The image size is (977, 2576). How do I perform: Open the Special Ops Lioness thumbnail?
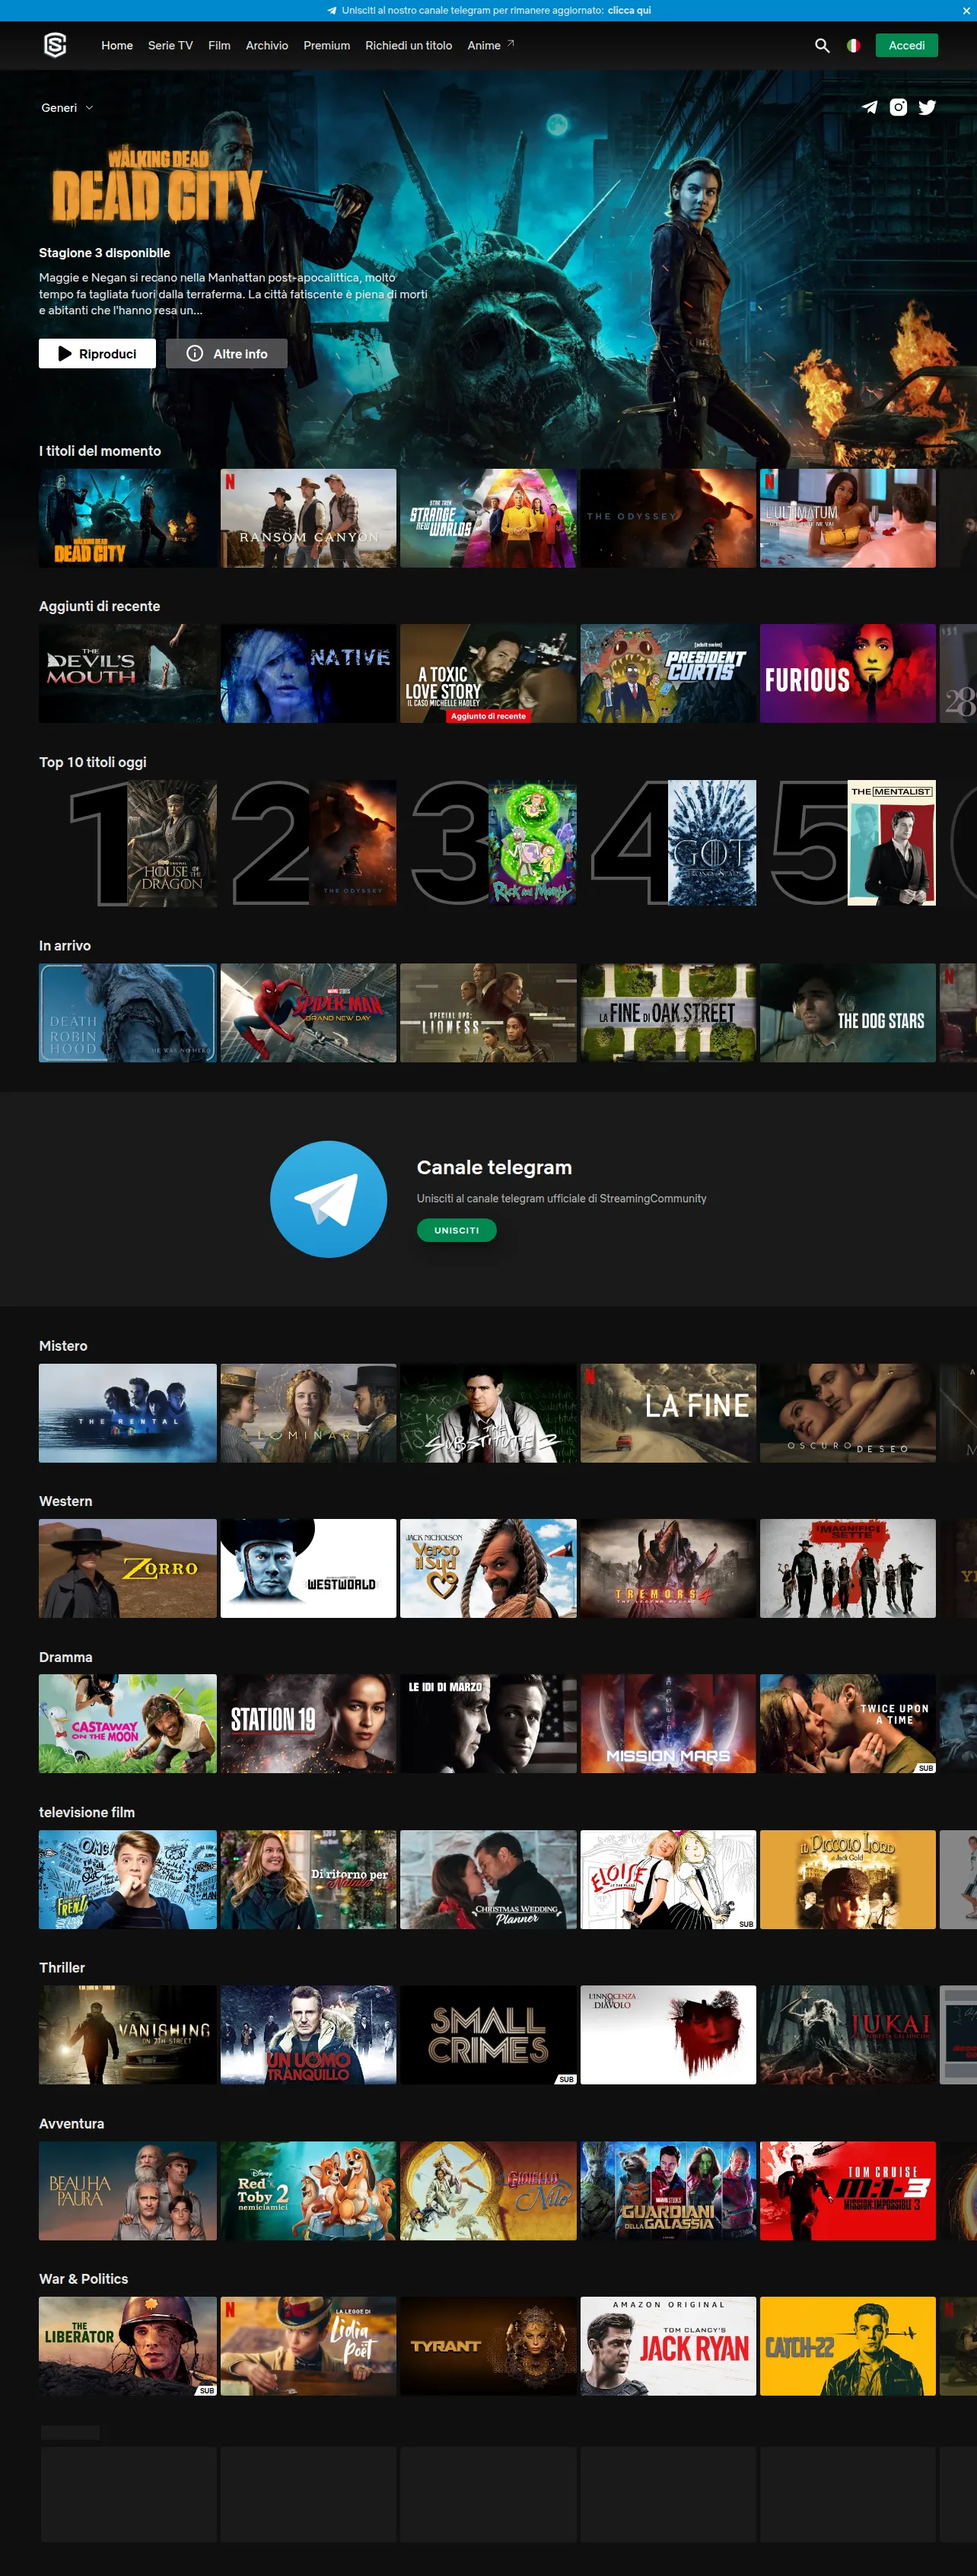point(488,1012)
